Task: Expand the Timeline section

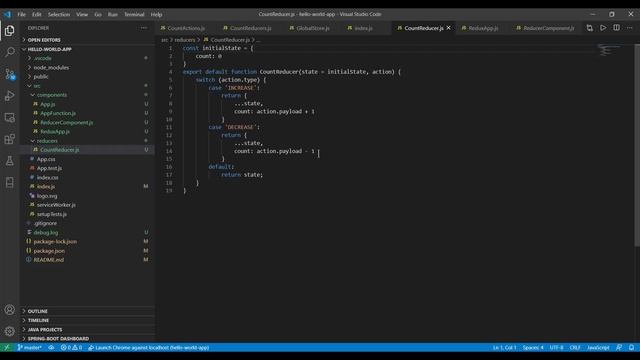Action: point(38,320)
